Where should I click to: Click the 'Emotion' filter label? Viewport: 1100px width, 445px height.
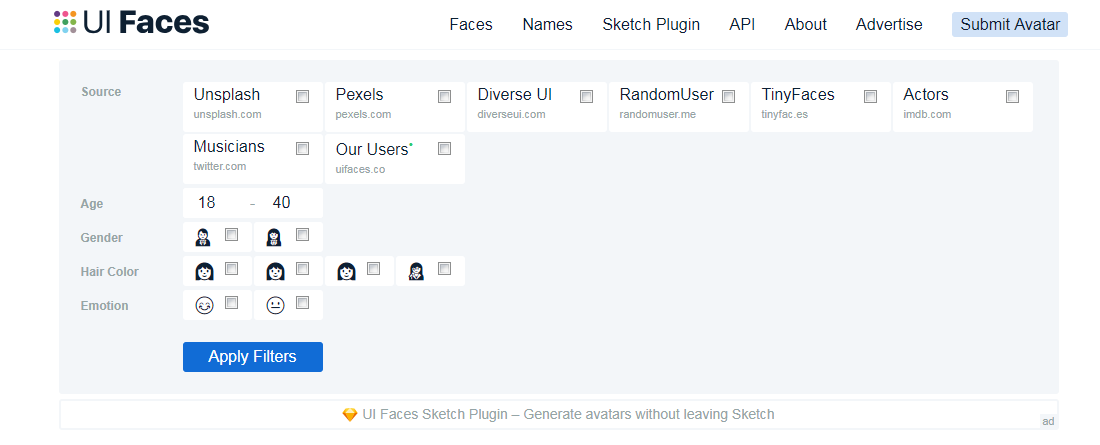tap(104, 306)
